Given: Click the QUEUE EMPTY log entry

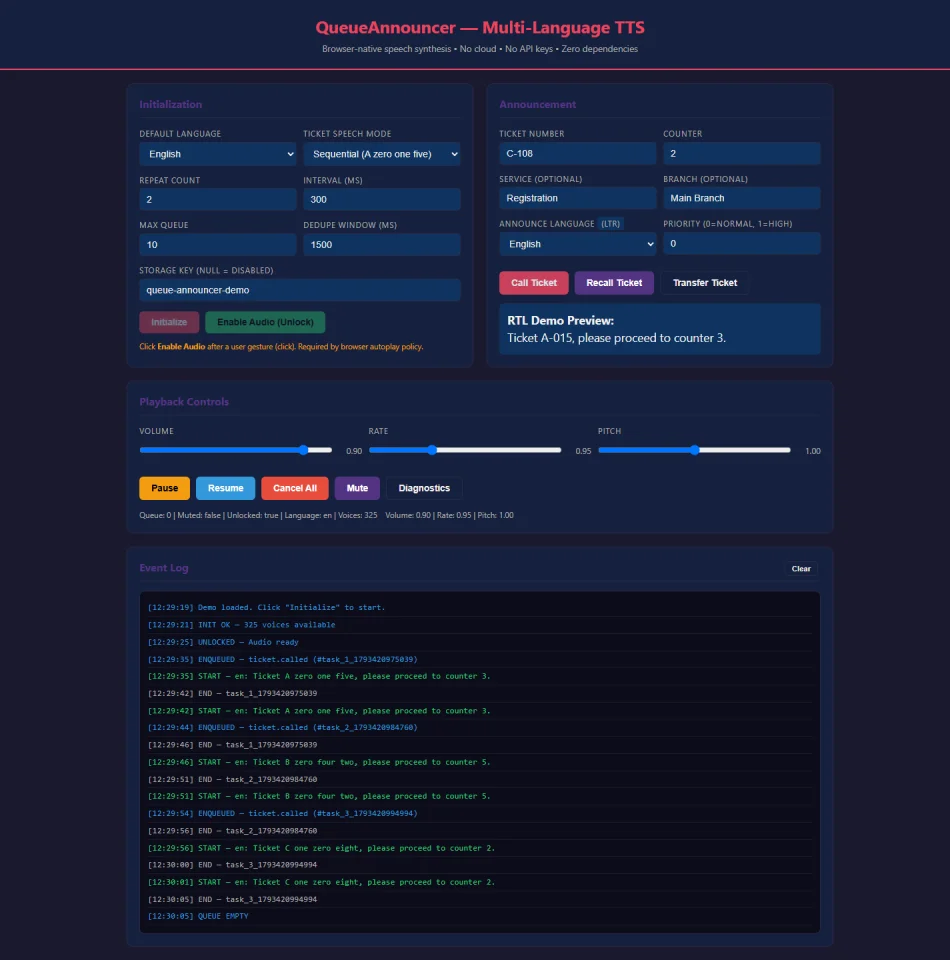Looking at the screenshot, I should 479,916.
